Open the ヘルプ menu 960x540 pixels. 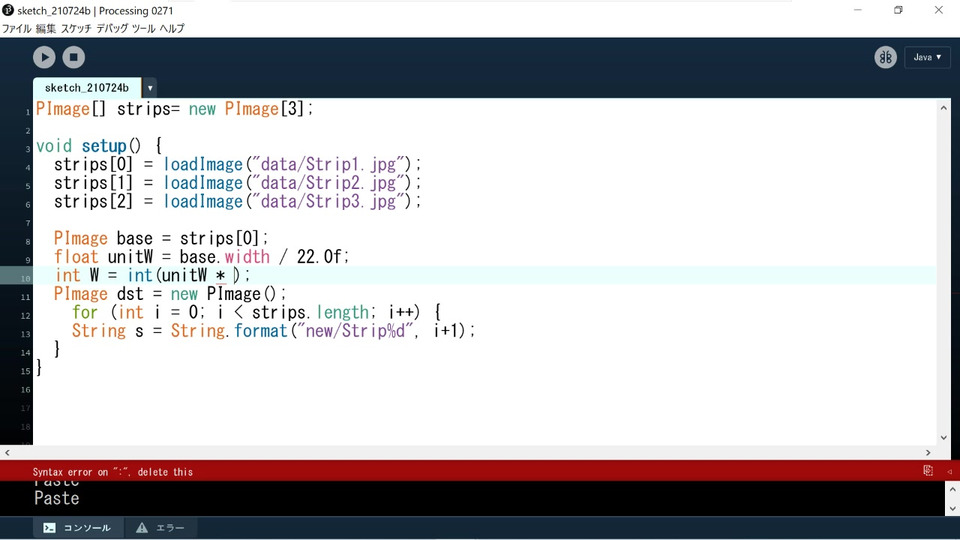[x=172, y=28]
